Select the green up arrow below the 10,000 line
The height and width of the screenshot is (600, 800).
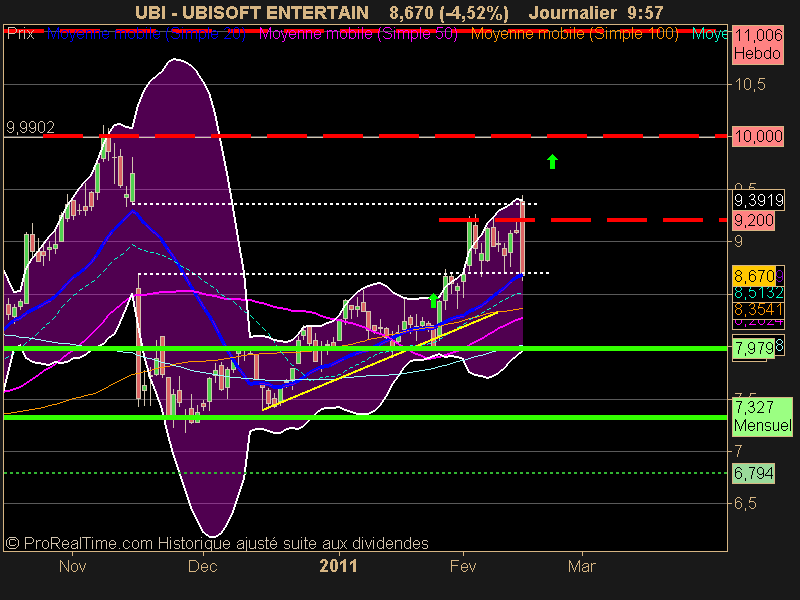coord(552,161)
